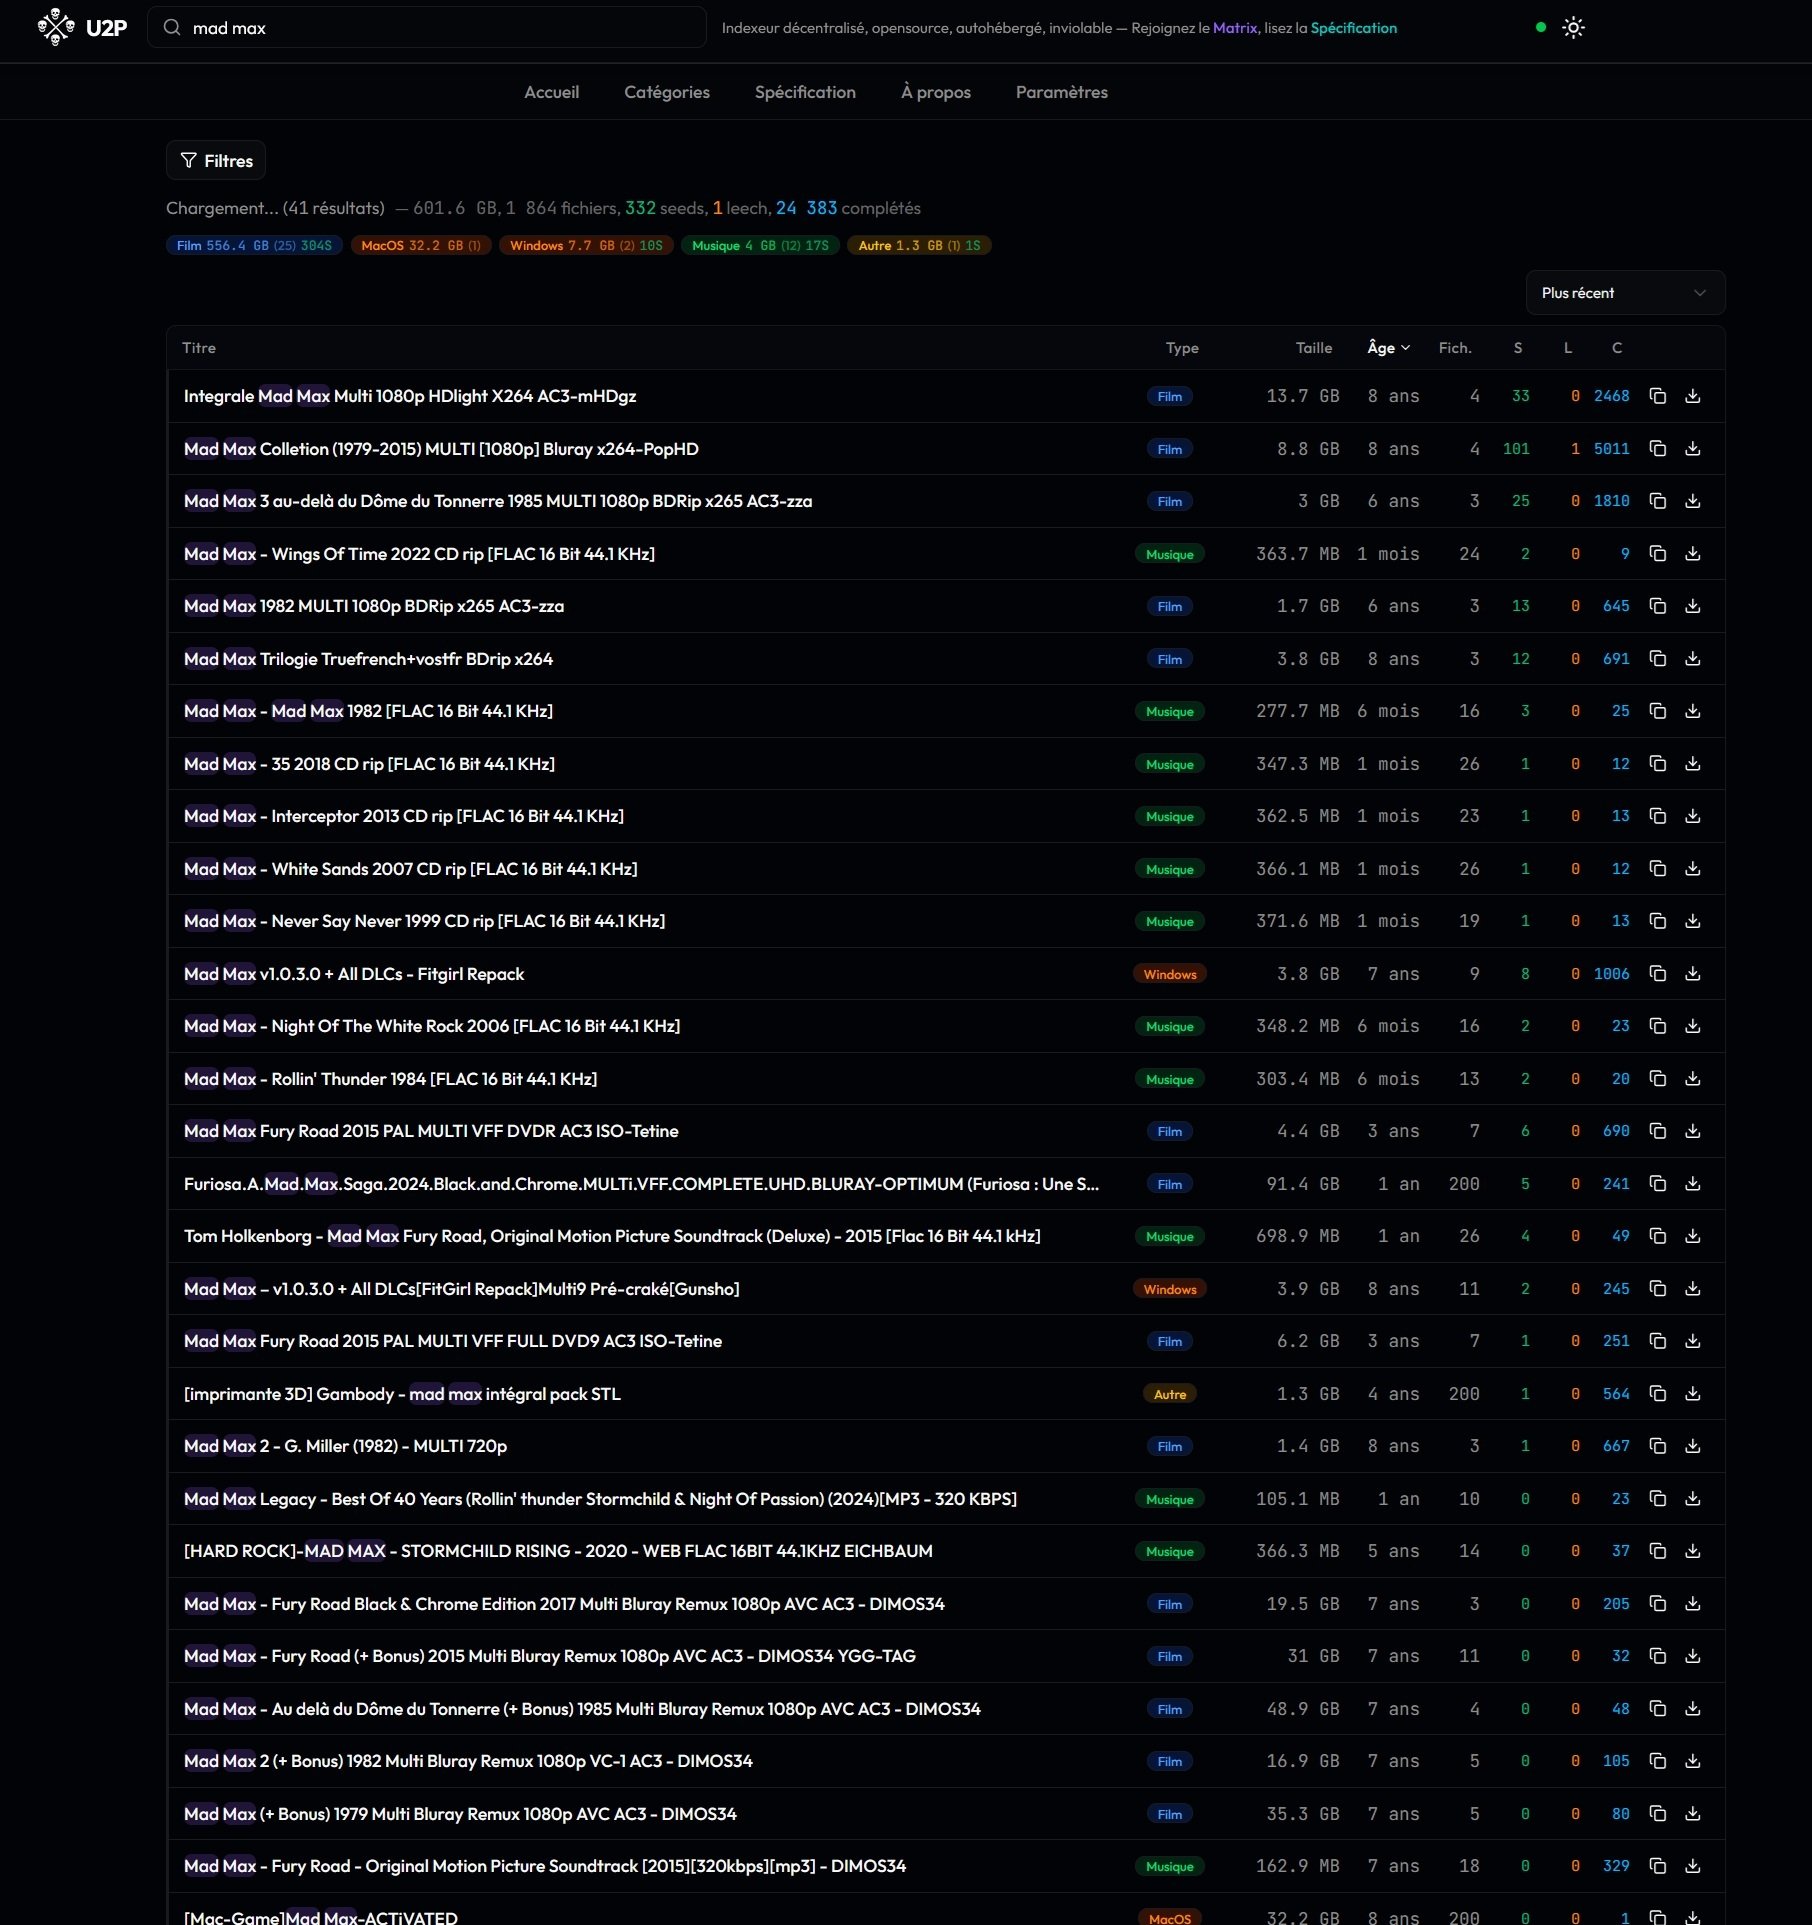This screenshot has height=1925, width=1812.
Task: Open the Matrix link in header
Action: [x=1234, y=28]
